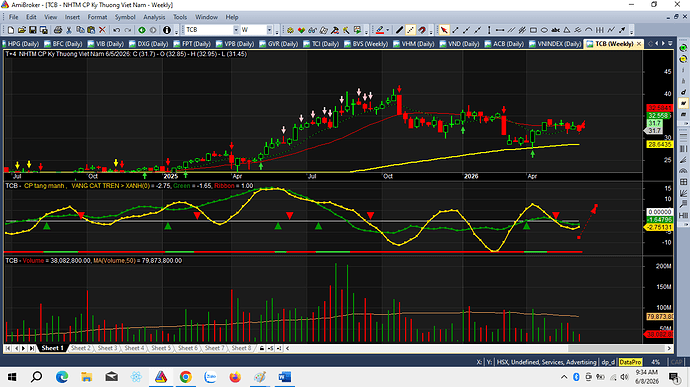690x387 pixels.
Task: Click the Cut scissors icon
Action: 69,30
